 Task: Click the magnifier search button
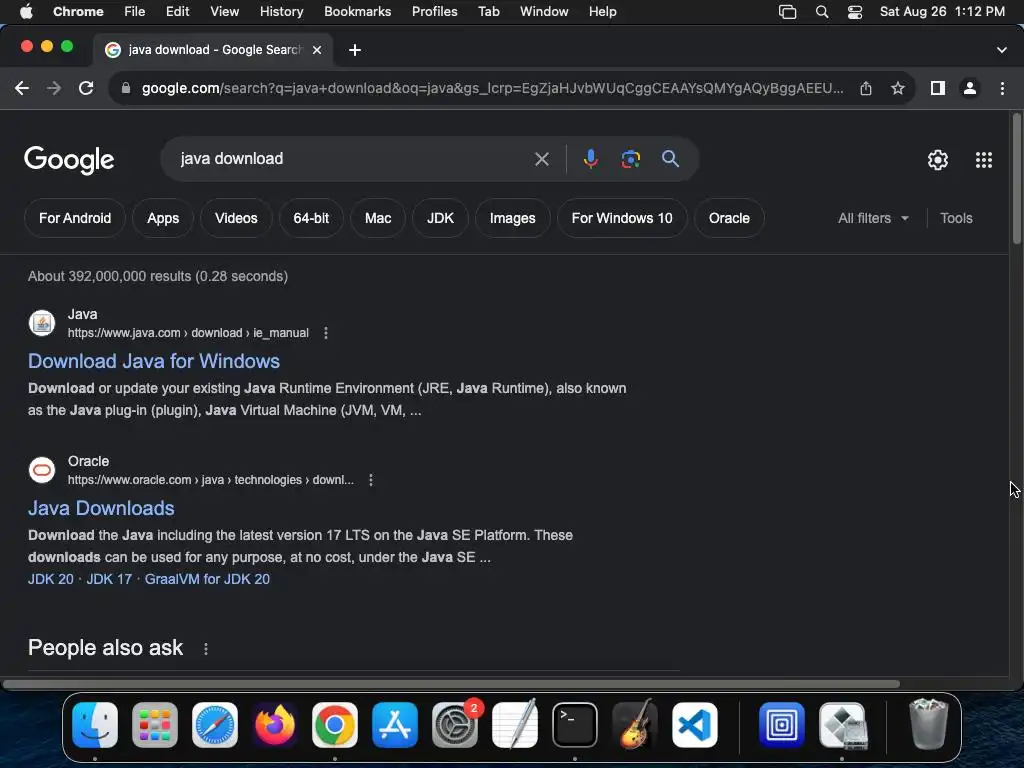point(670,159)
